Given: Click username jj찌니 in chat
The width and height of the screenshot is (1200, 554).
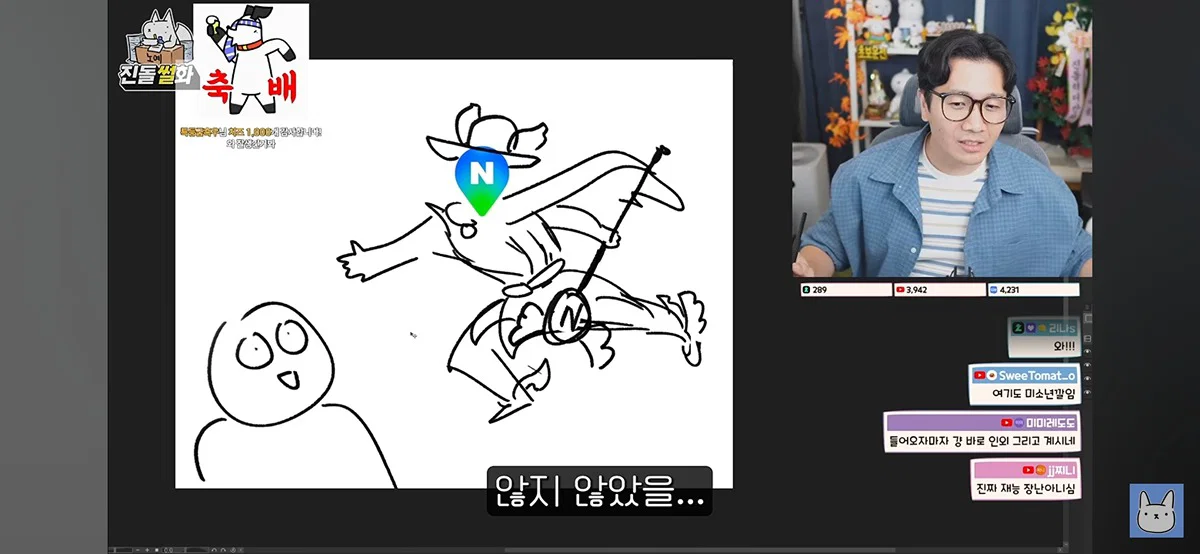Looking at the screenshot, I should click(1060, 470).
